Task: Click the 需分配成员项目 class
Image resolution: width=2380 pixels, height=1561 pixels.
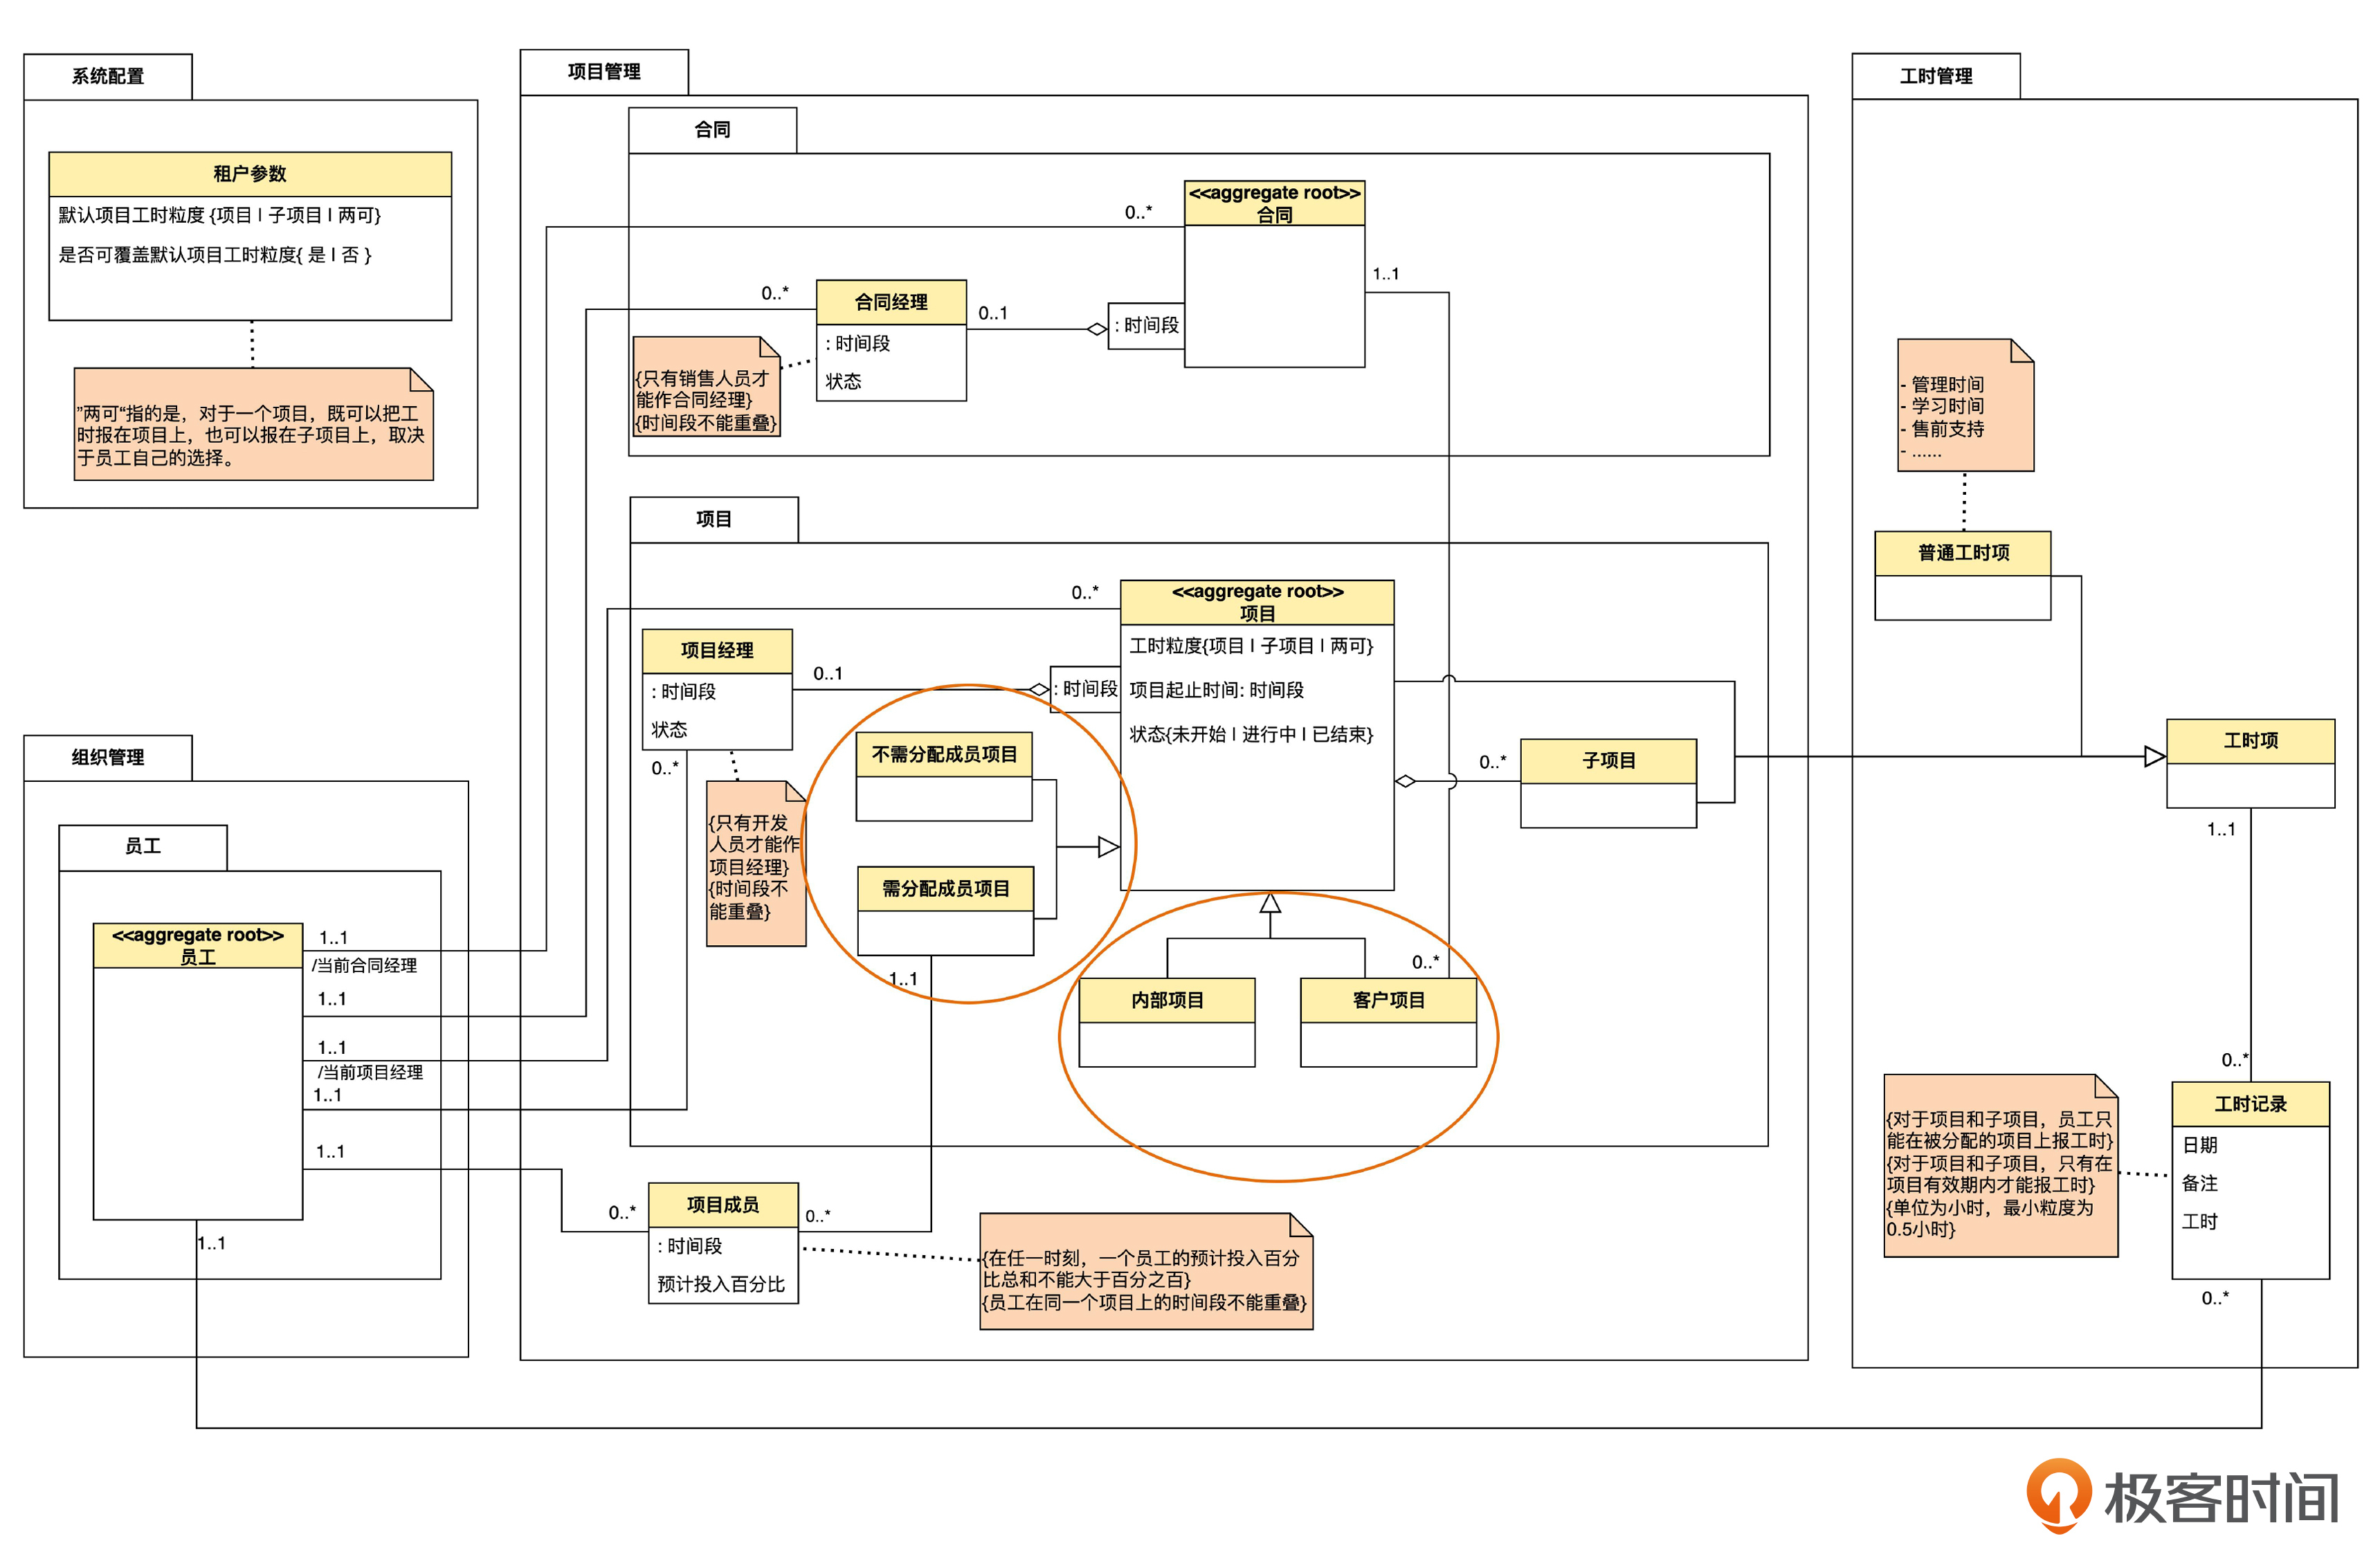Action: (x=945, y=888)
